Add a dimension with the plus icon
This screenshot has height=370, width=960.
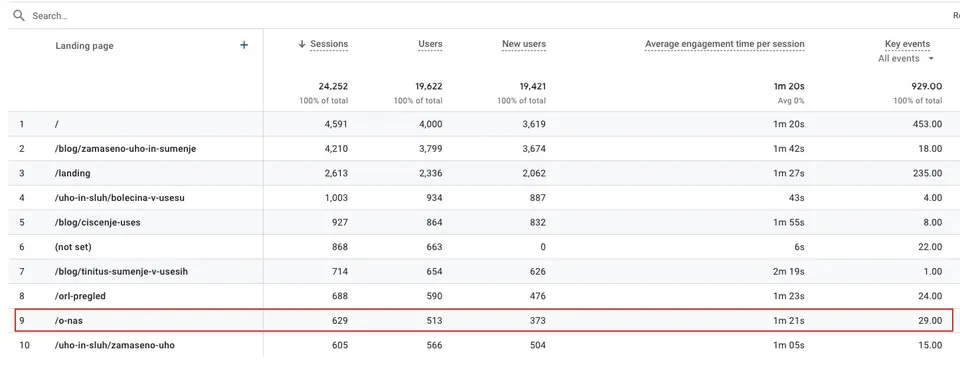tap(244, 45)
